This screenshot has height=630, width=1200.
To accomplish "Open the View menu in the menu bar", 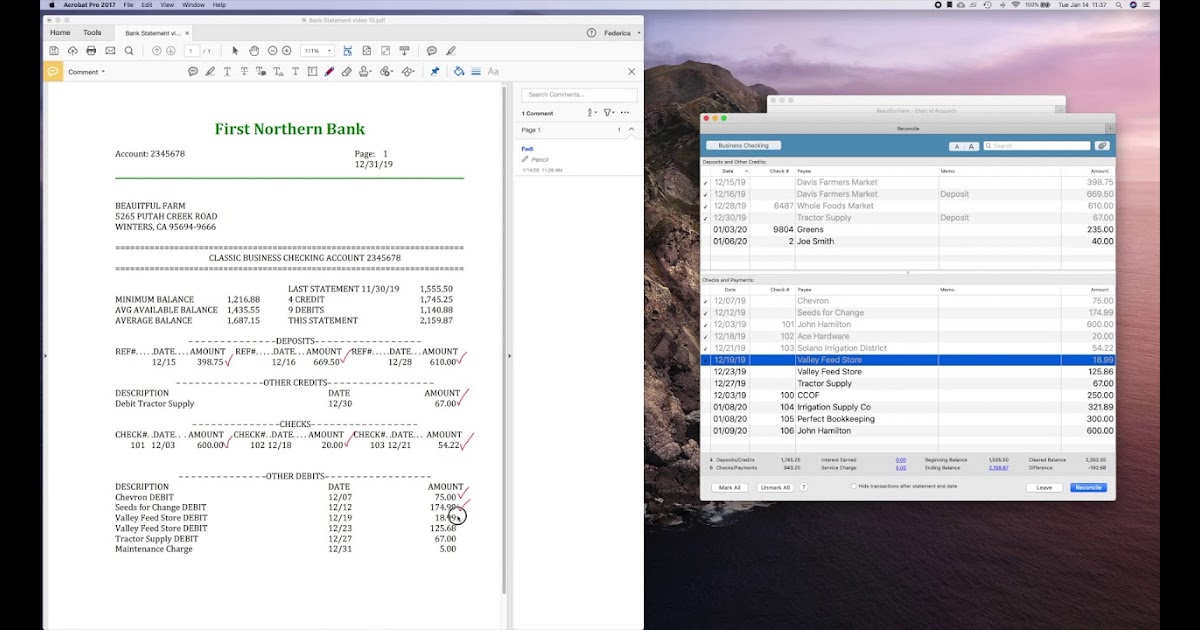I will pyautogui.click(x=168, y=5).
